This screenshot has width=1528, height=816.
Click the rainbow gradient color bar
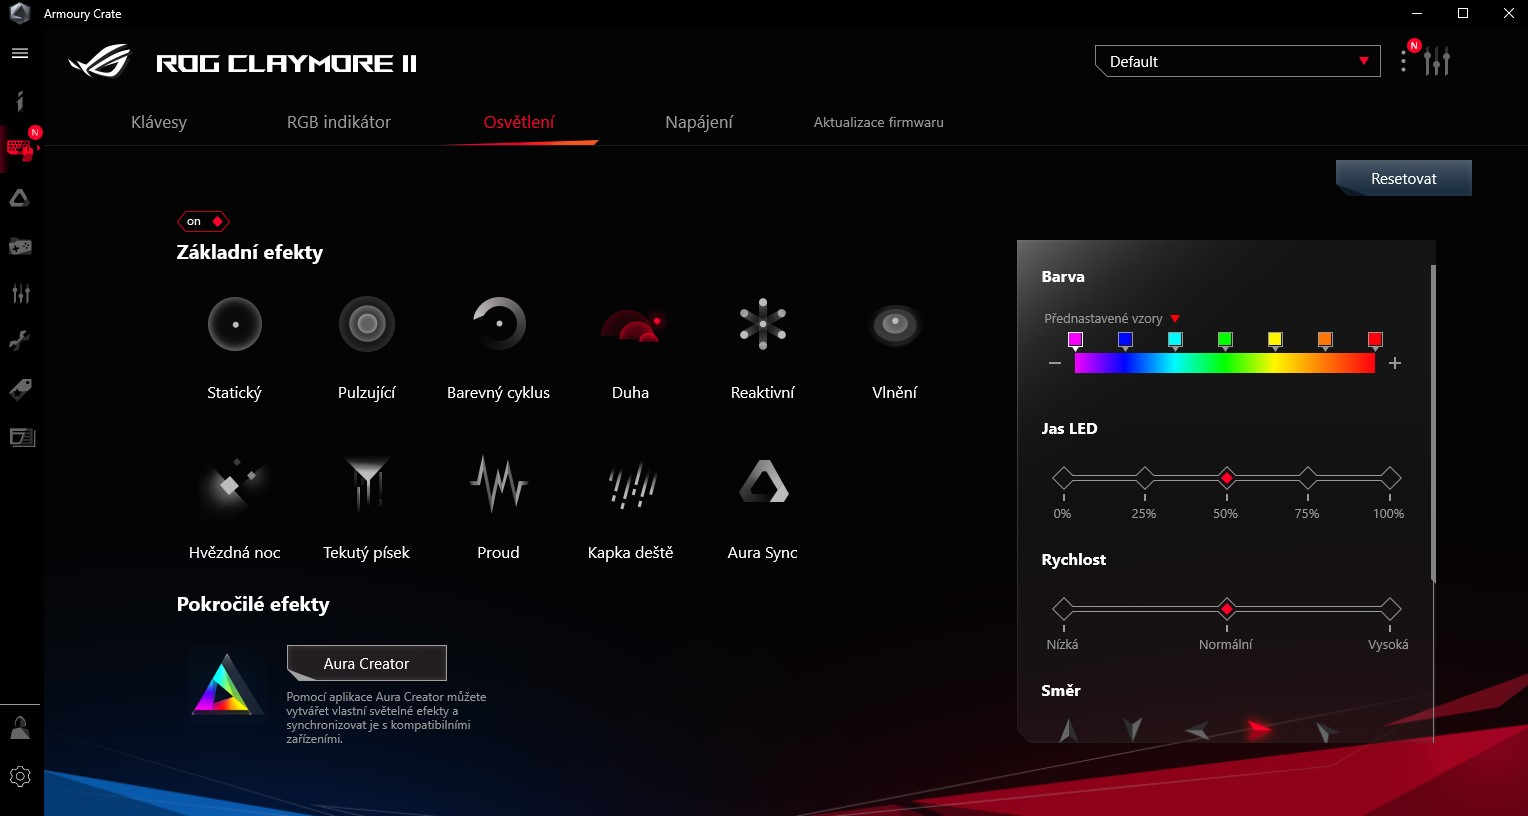[x=1225, y=363]
